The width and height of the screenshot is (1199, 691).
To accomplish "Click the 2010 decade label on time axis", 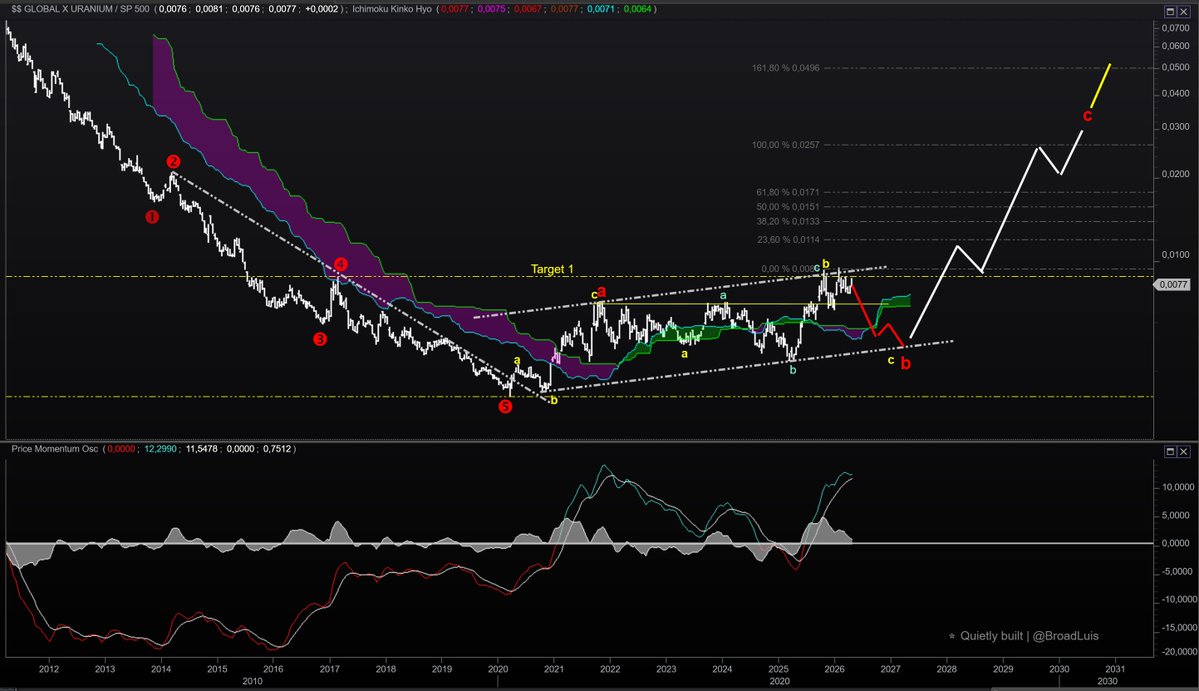I will click(252, 681).
